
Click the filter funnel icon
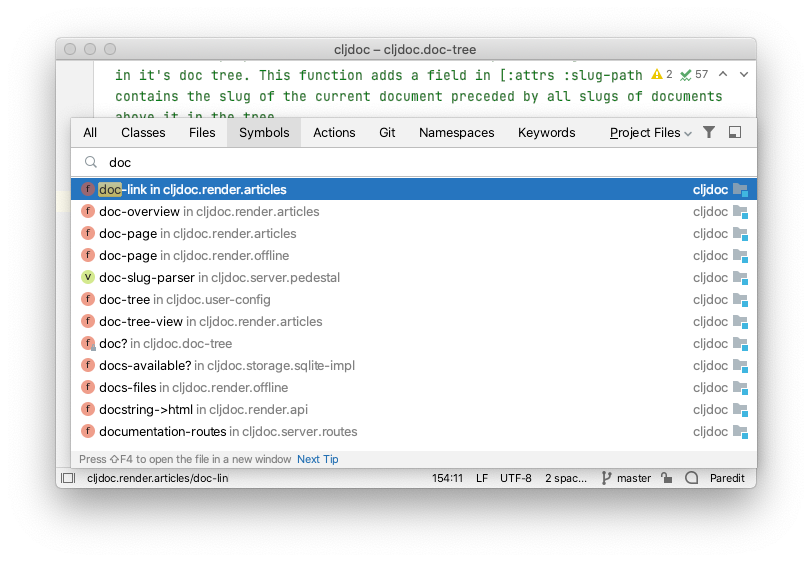coord(708,133)
